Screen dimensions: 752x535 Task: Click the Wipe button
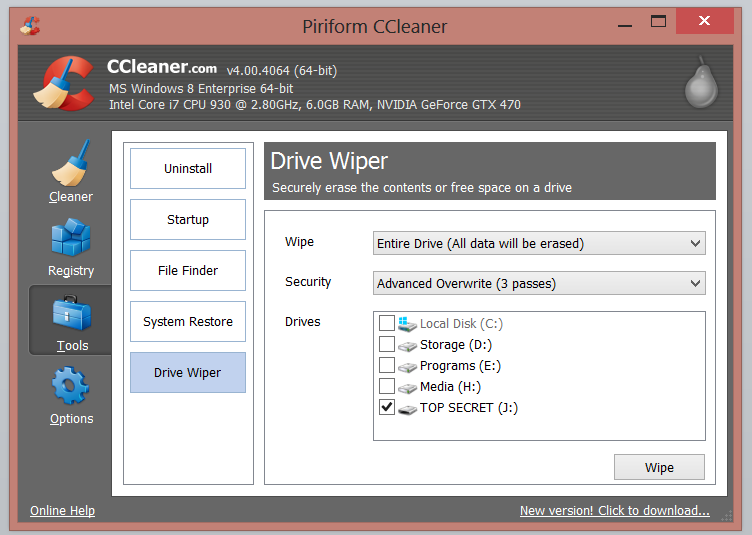(659, 467)
